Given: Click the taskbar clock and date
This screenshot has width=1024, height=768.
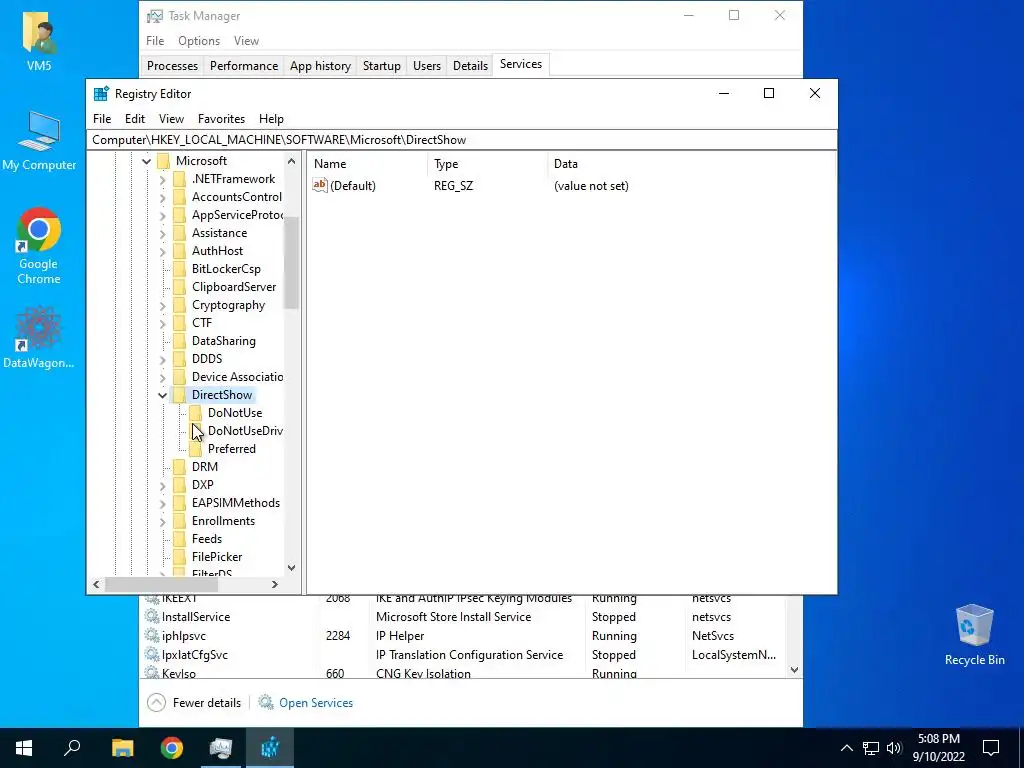Looking at the screenshot, I should [x=938, y=748].
